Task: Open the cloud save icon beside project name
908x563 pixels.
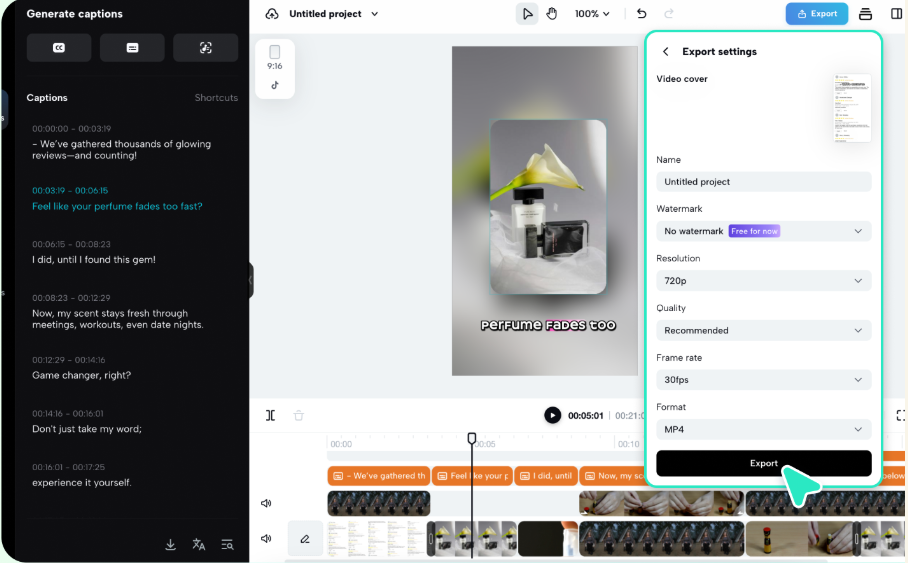Action: coord(272,14)
